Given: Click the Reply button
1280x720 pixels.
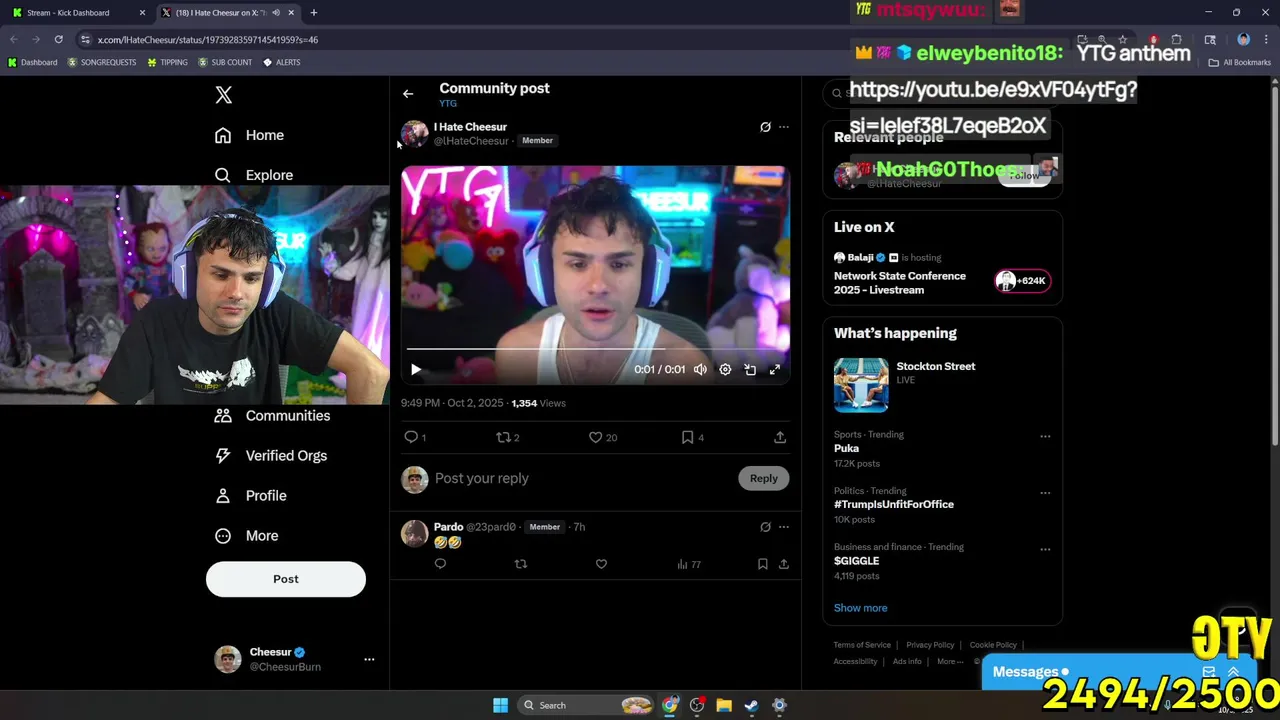Looking at the screenshot, I should (764, 478).
